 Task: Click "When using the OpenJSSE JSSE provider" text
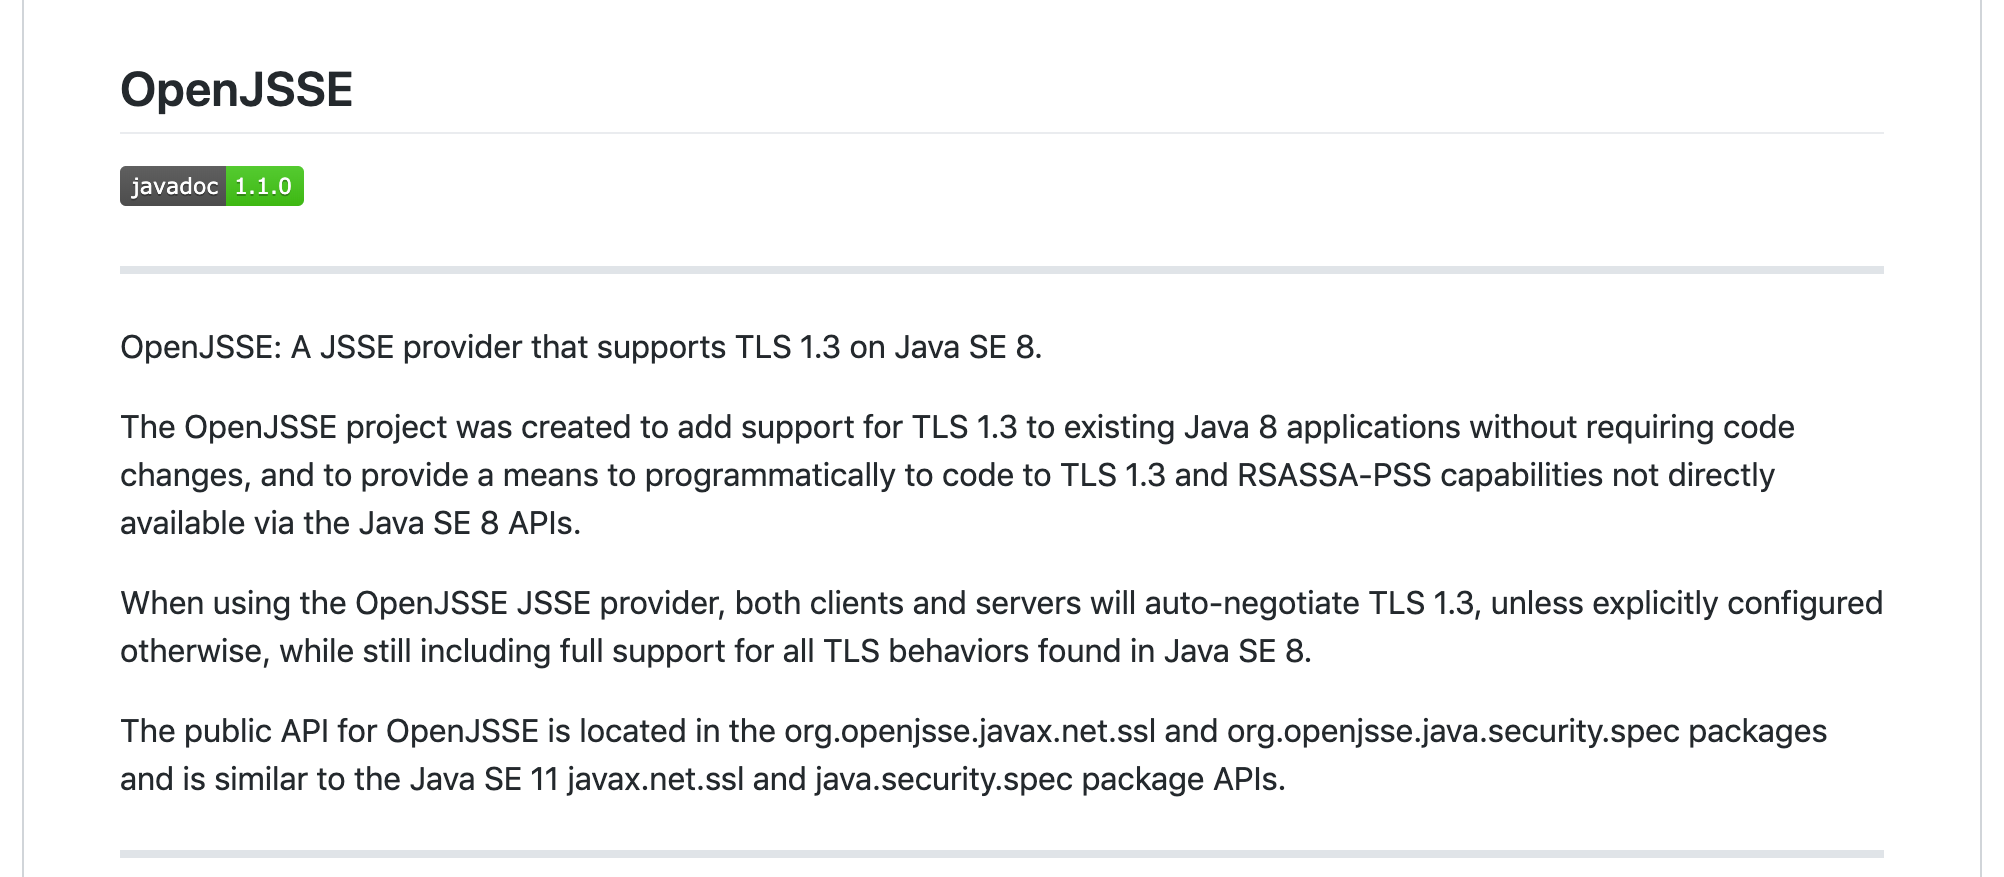[x=420, y=603]
